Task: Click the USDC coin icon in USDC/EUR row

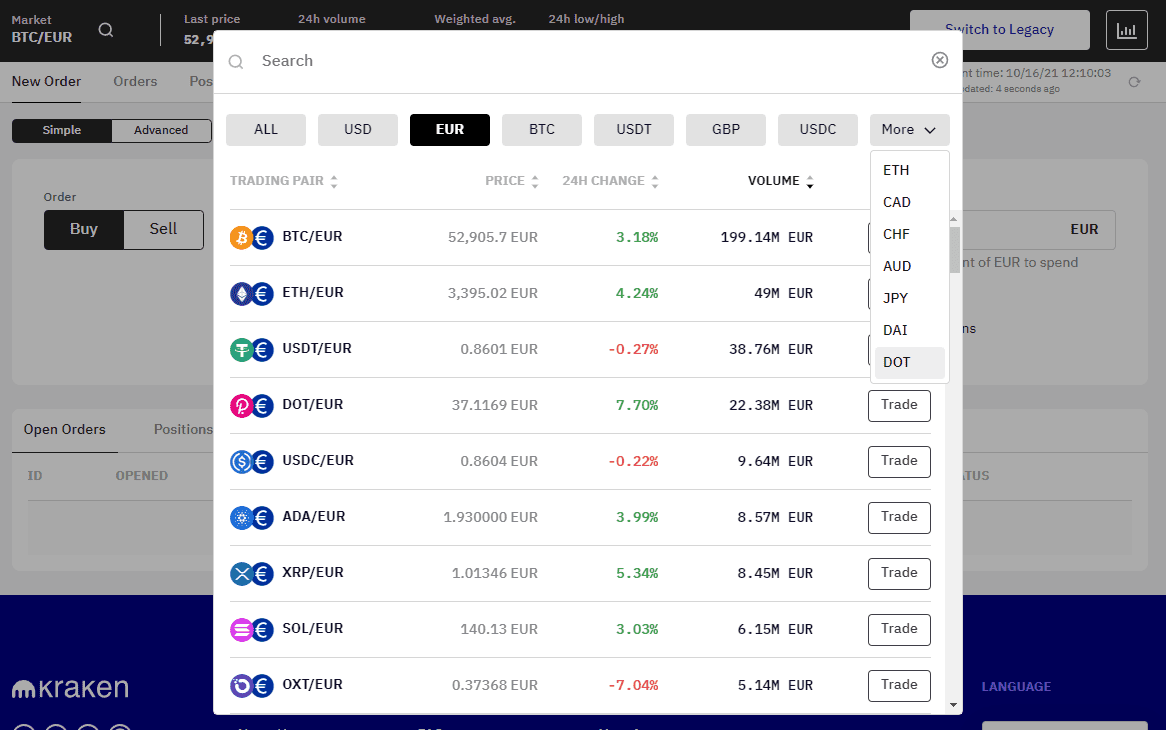Action: (x=241, y=462)
